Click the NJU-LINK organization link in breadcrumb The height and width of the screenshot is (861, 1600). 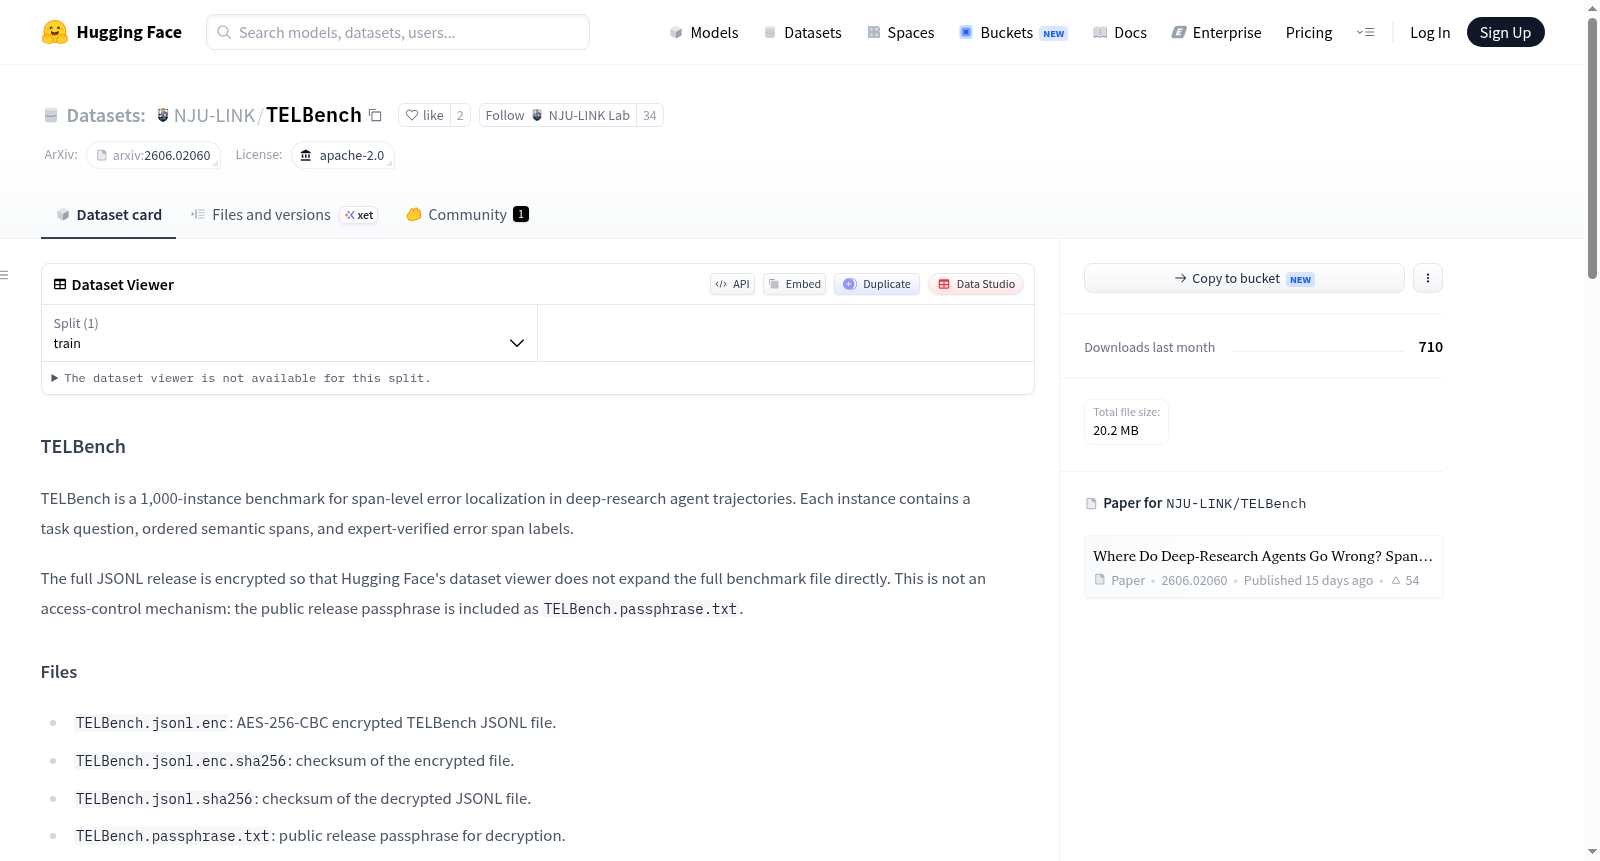coord(215,115)
